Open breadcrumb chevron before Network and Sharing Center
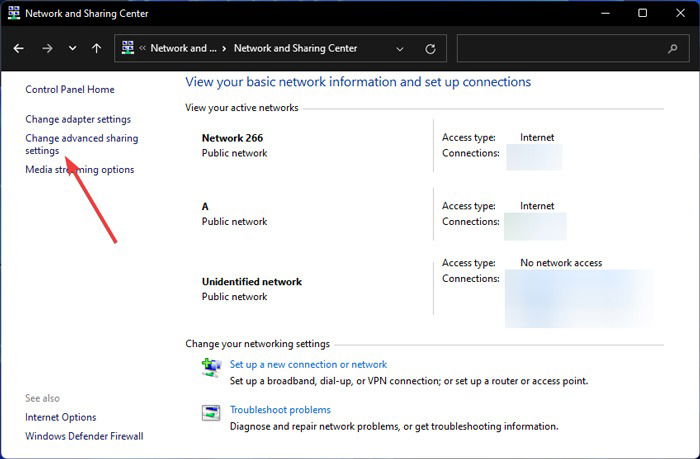 (x=225, y=48)
